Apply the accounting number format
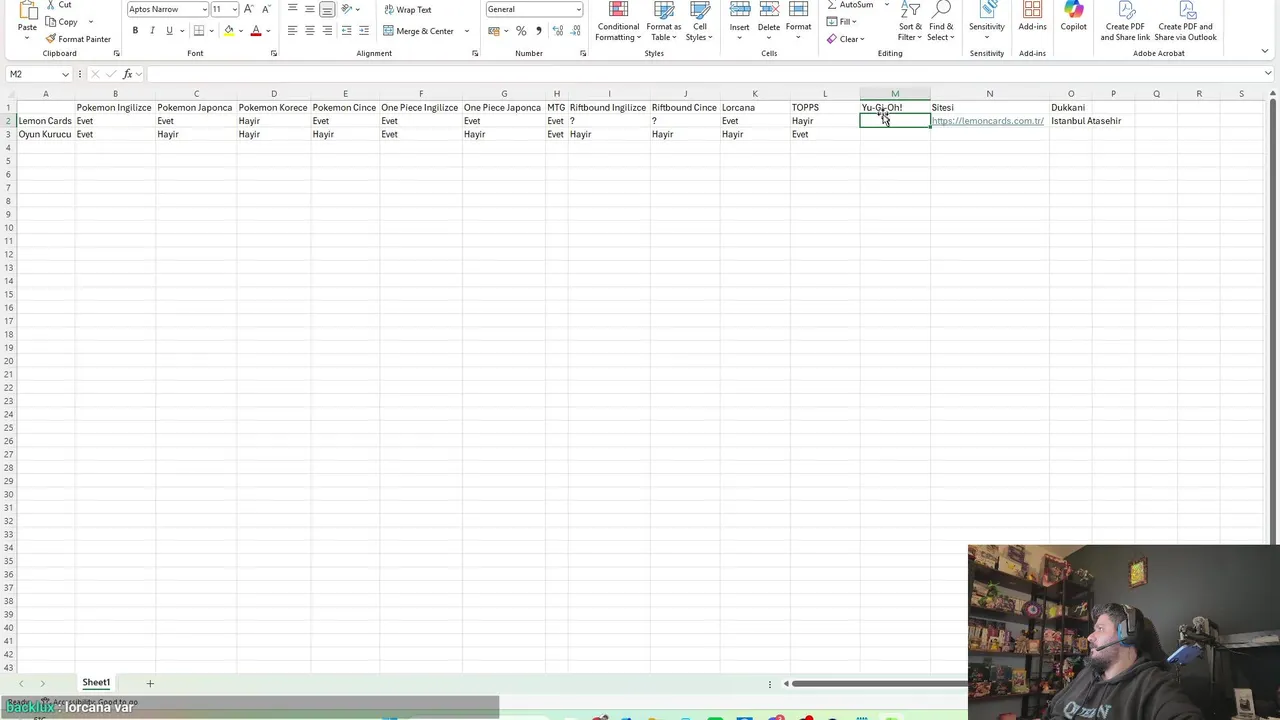Screen dimensions: 1280x720 point(494,31)
